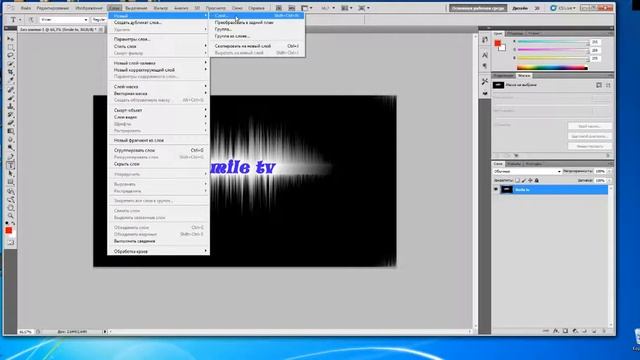Pick a color from the spectrum ramp
Viewport: 640px width, 360px height.
tap(552, 68)
